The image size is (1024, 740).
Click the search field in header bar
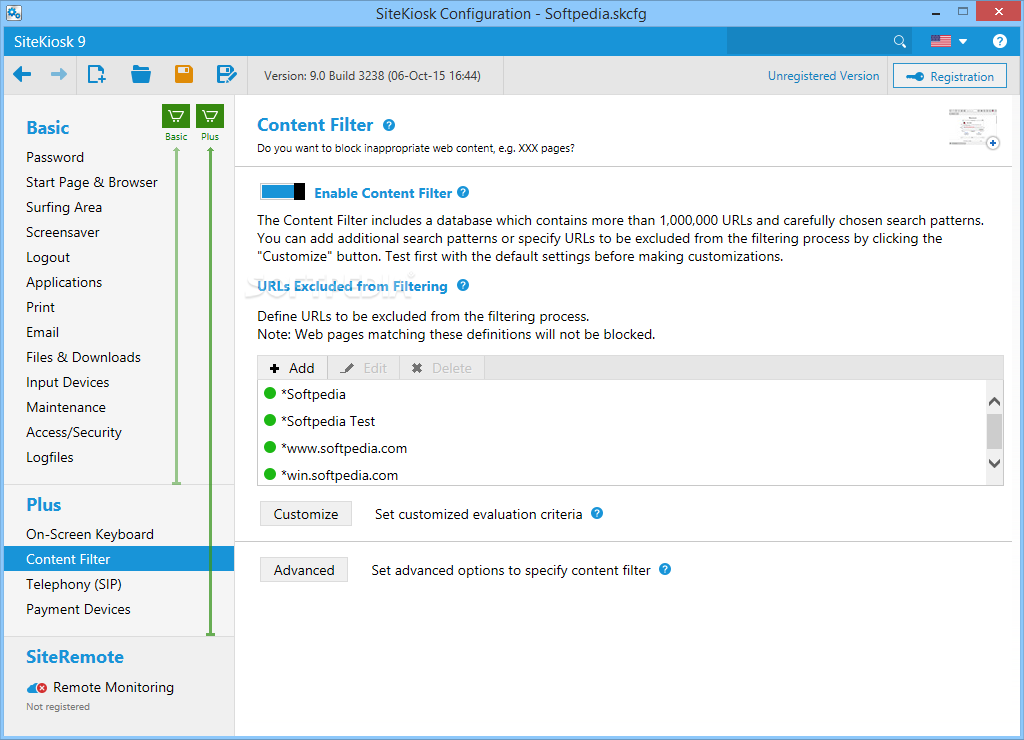808,42
